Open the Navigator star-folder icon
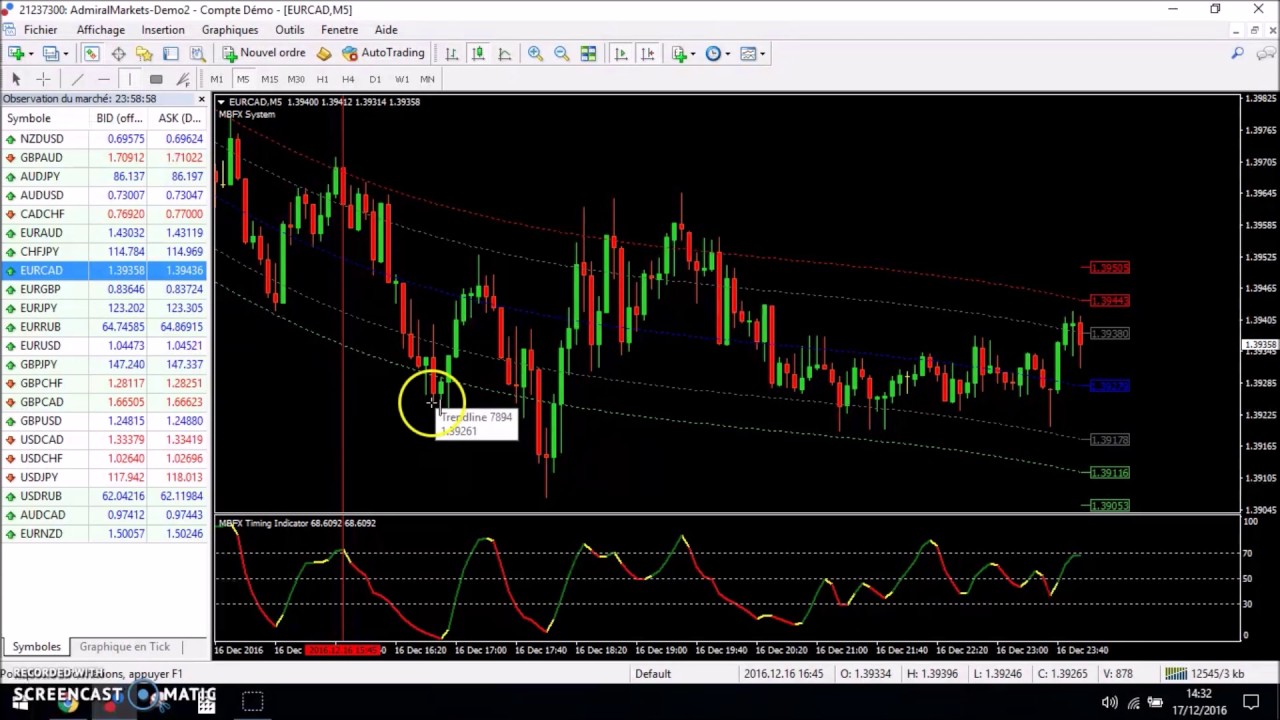The image size is (1280, 720). pos(144,53)
